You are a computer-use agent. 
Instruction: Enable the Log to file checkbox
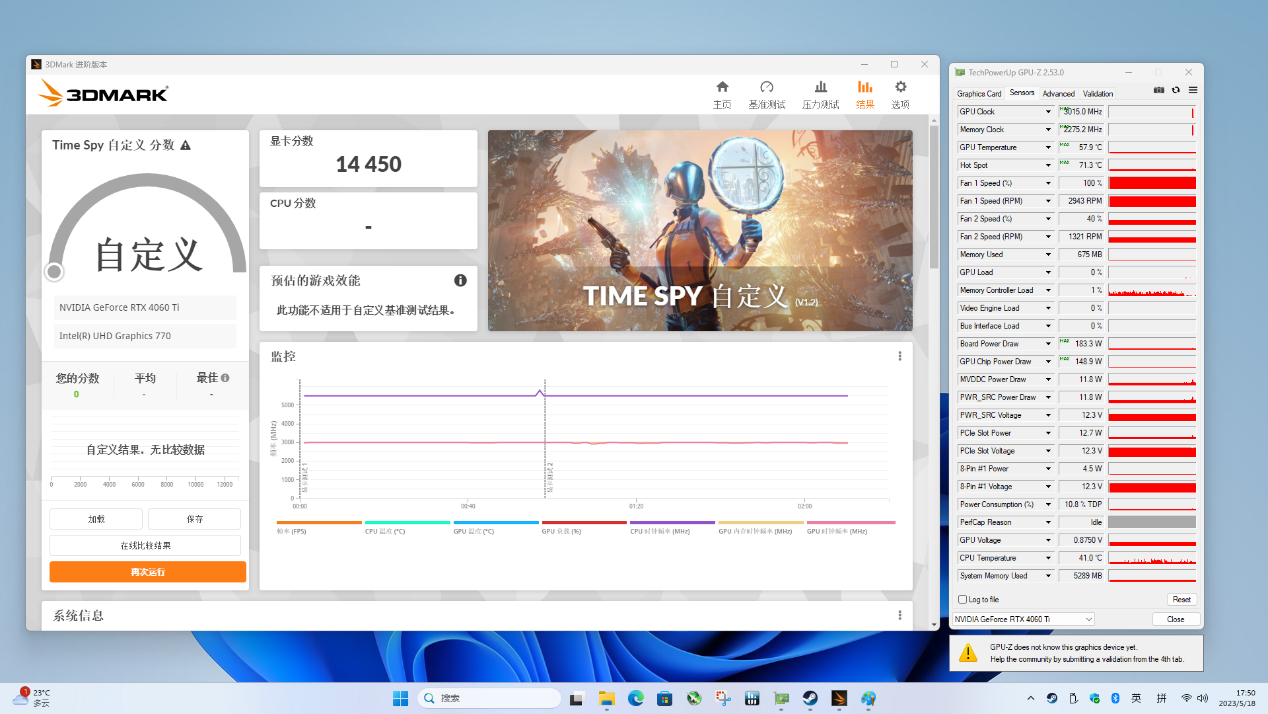pos(963,600)
